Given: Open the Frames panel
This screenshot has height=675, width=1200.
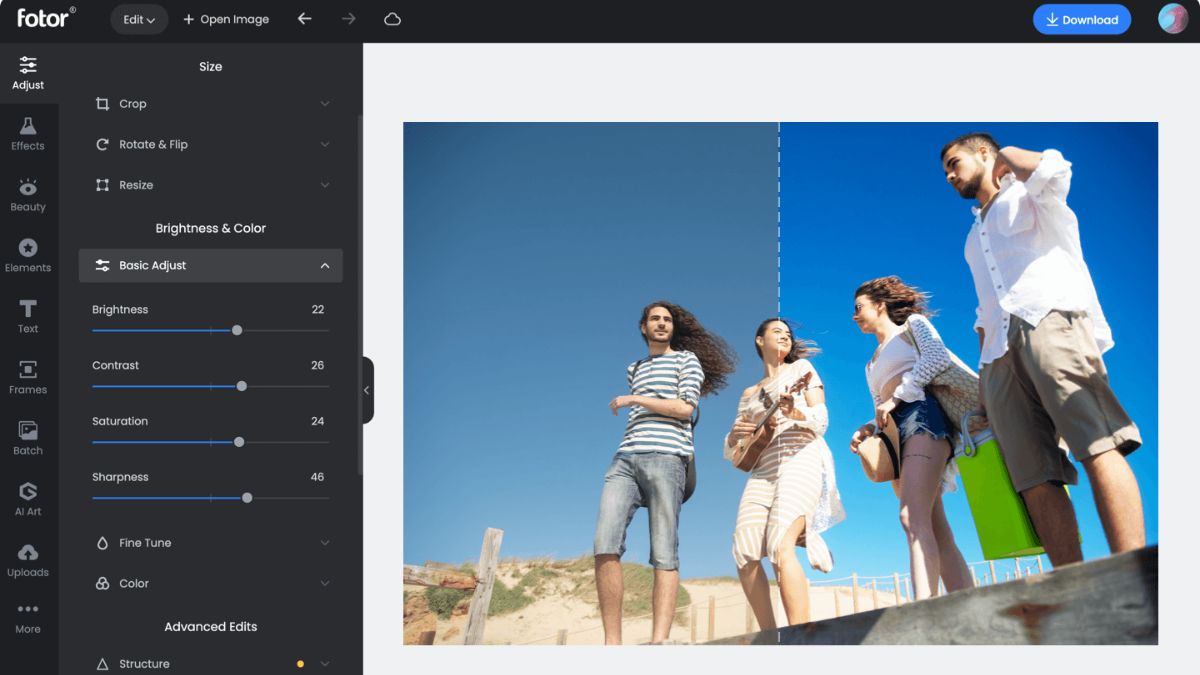Looking at the screenshot, I should pyautogui.click(x=28, y=377).
